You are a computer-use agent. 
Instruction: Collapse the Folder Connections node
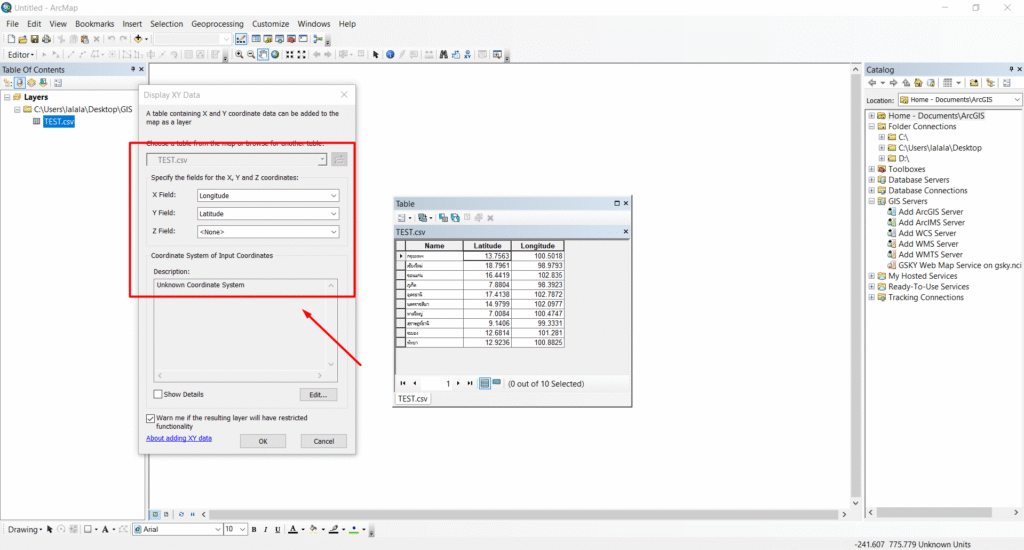pos(871,127)
